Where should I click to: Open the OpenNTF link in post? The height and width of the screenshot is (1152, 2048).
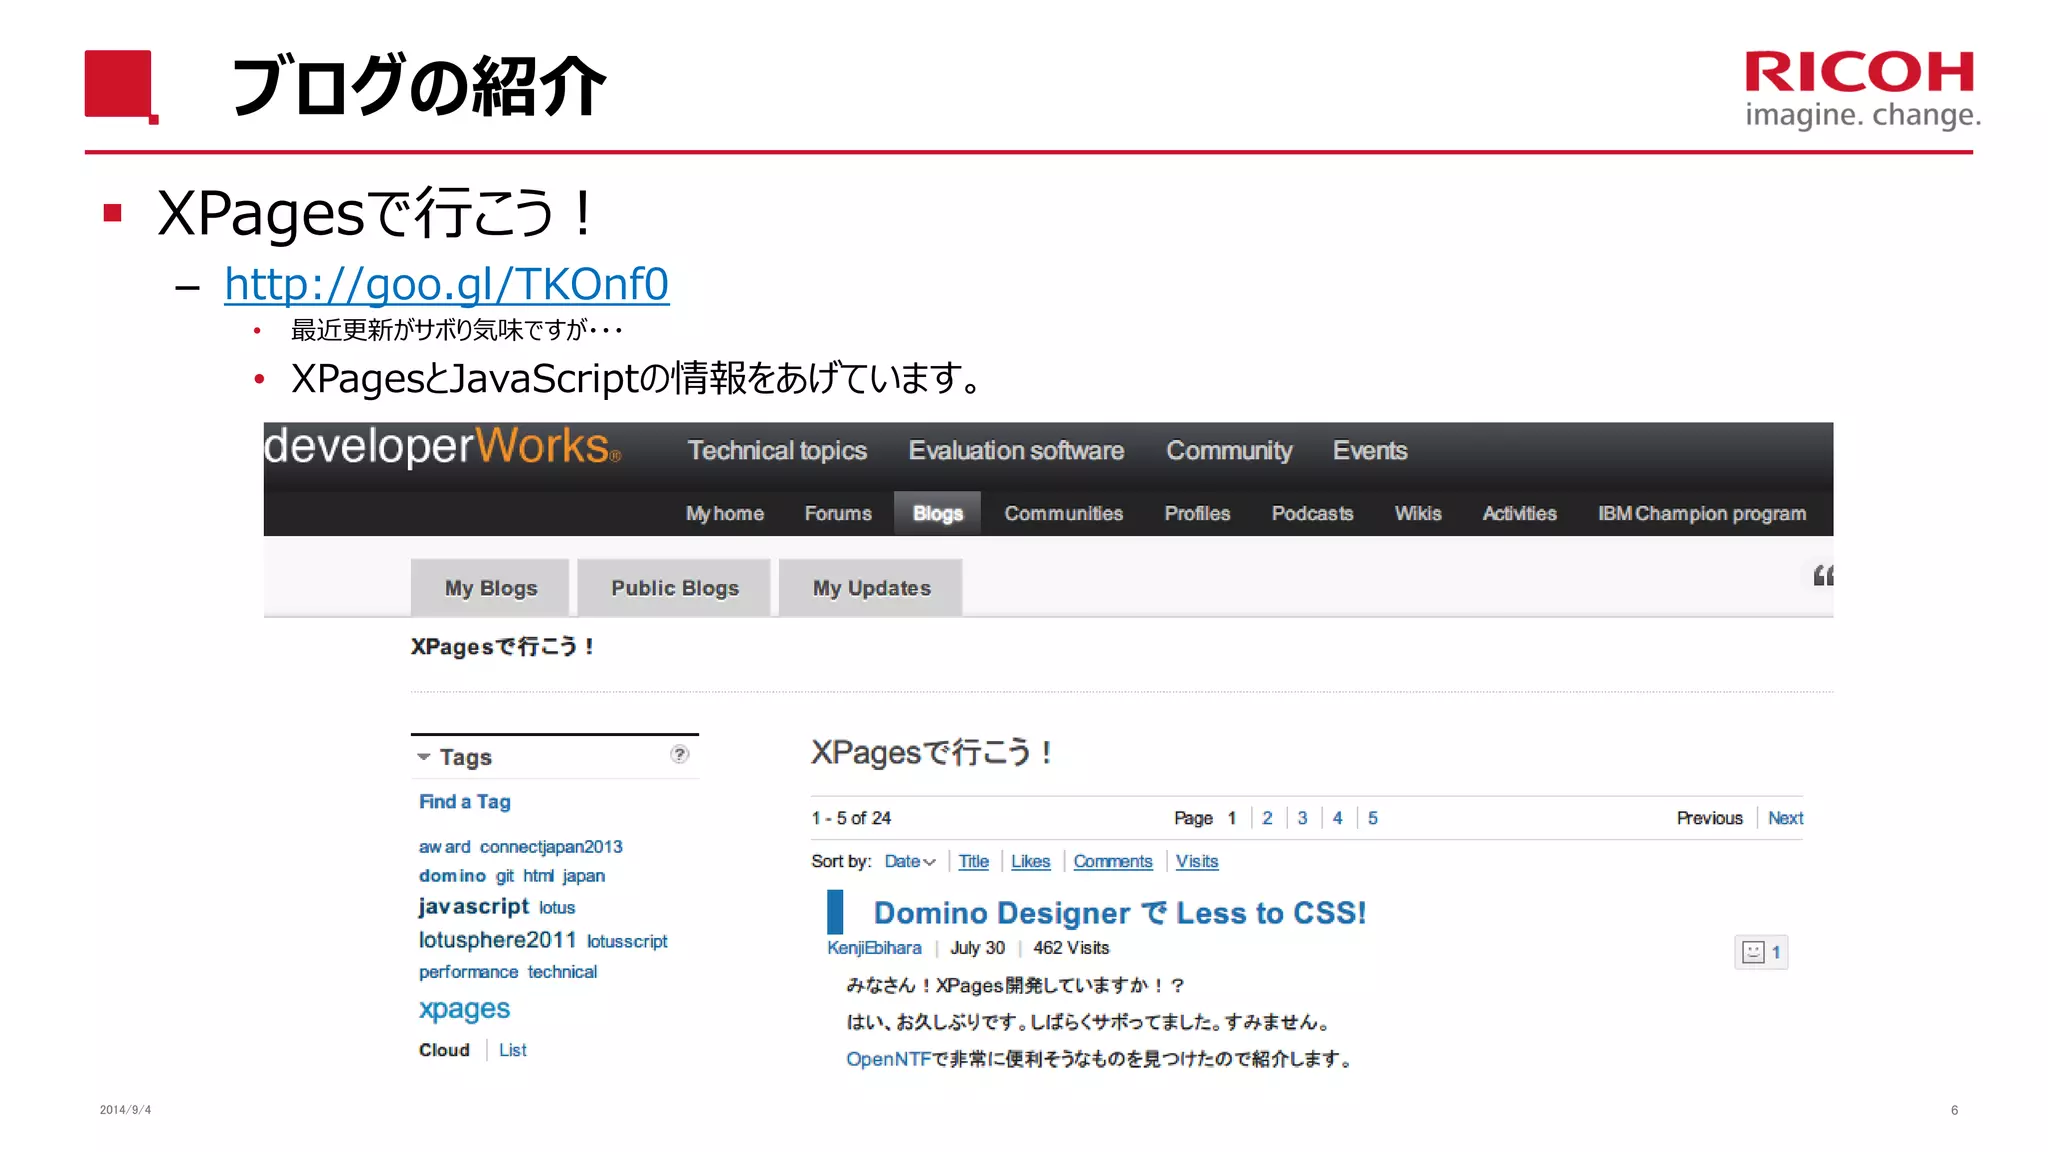pos(889,1059)
